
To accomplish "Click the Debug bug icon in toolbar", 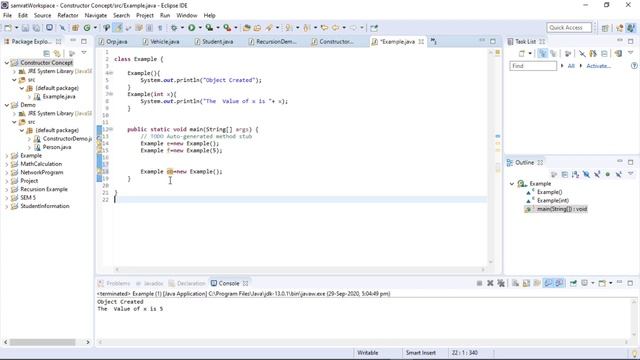I will [x=174, y=28].
